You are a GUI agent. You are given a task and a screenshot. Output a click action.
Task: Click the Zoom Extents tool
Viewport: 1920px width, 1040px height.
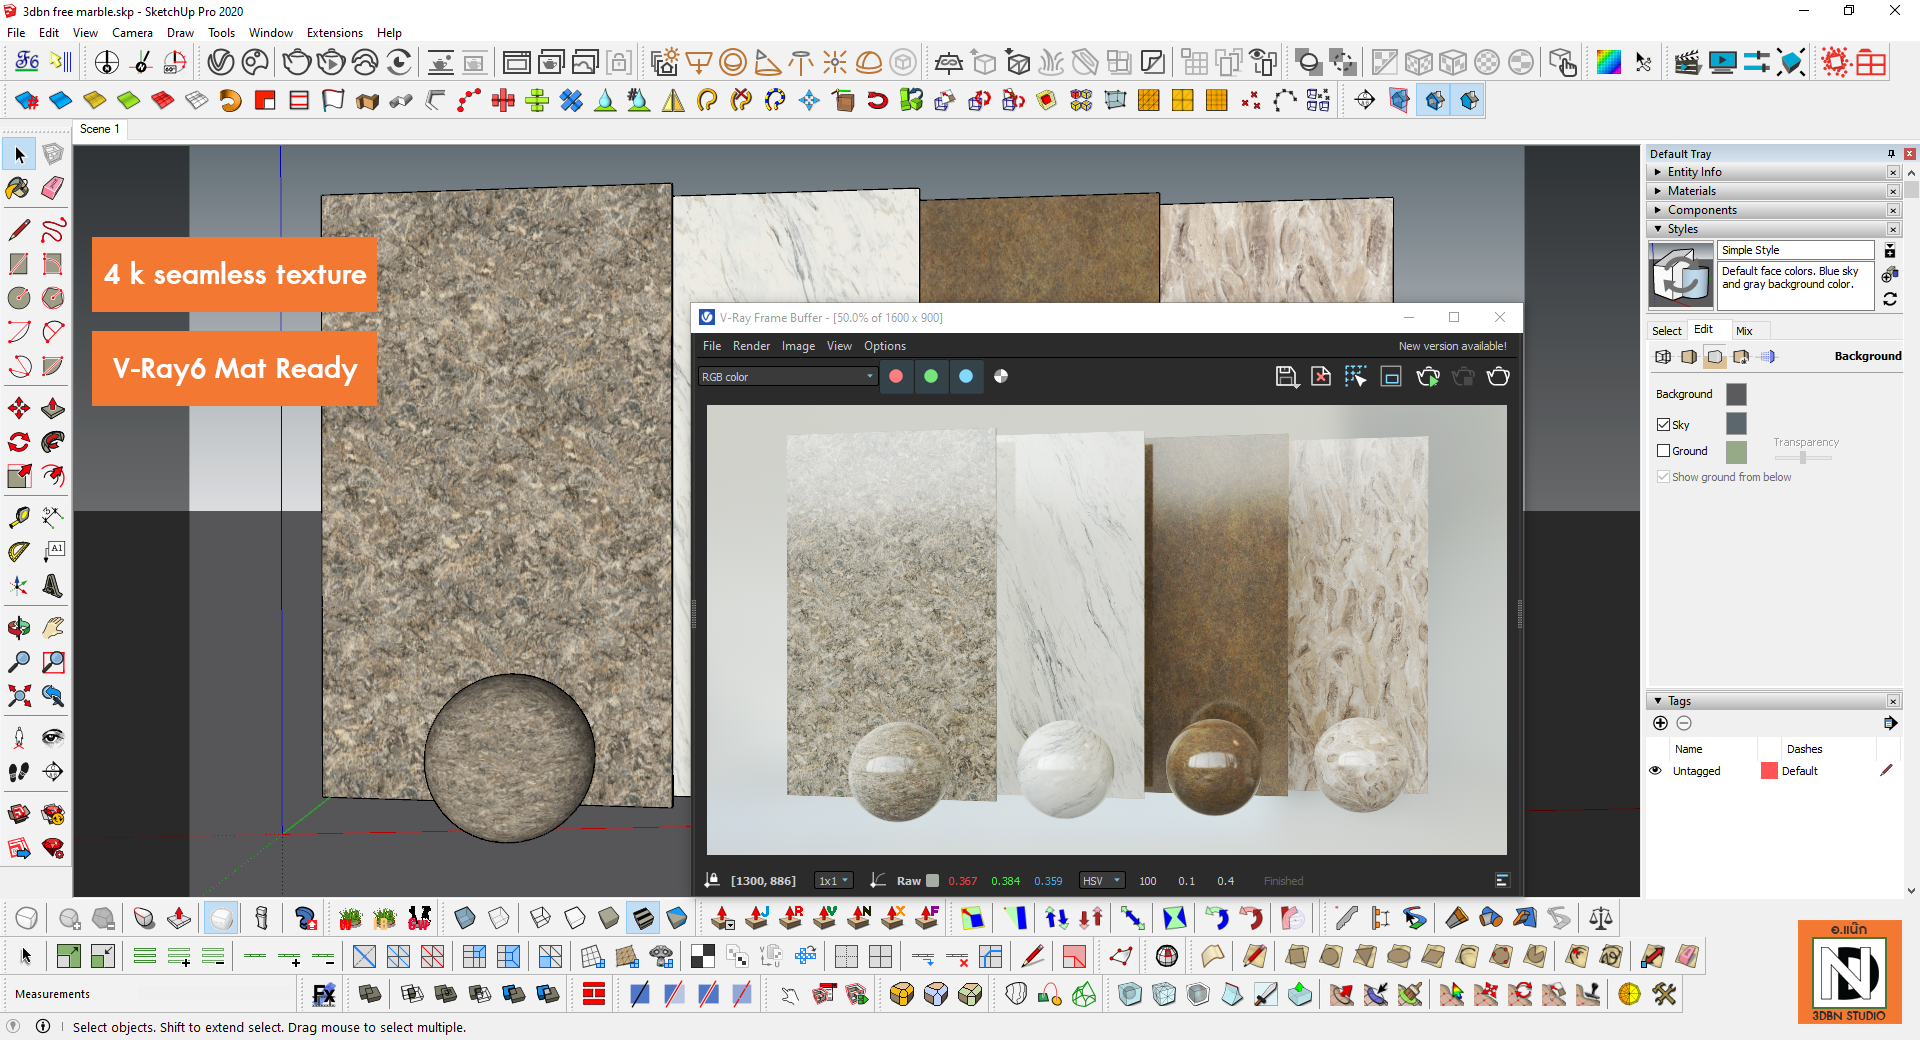point(19,696)
